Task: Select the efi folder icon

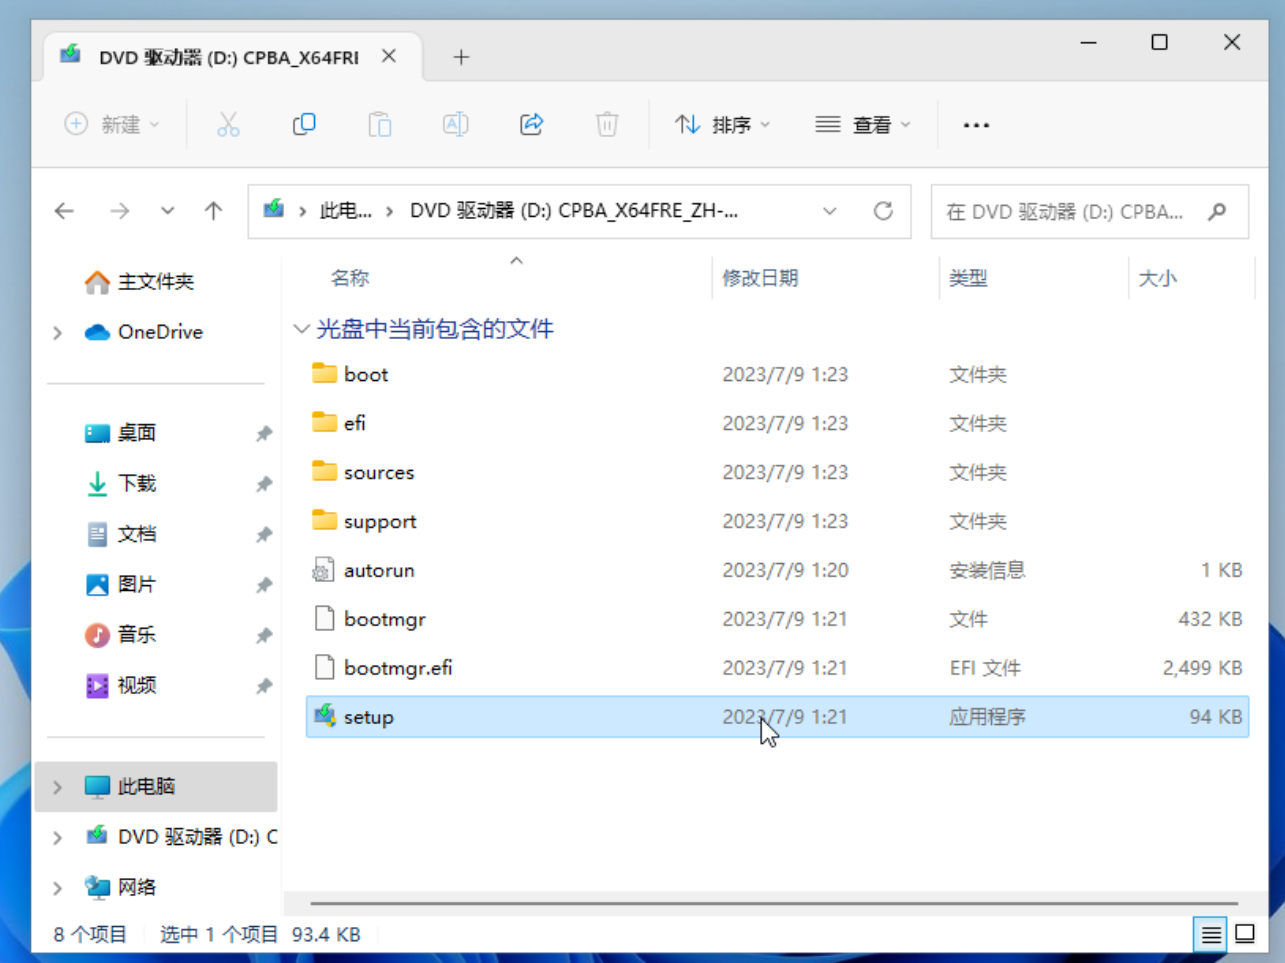Action: [324, 423]
